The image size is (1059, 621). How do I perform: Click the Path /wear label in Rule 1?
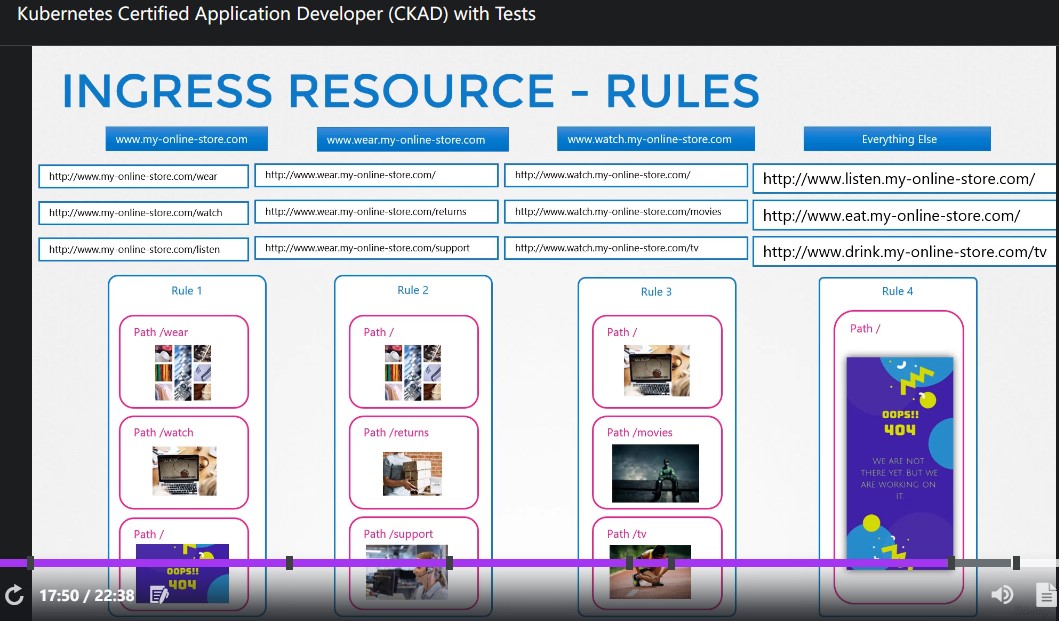(161, 332)
